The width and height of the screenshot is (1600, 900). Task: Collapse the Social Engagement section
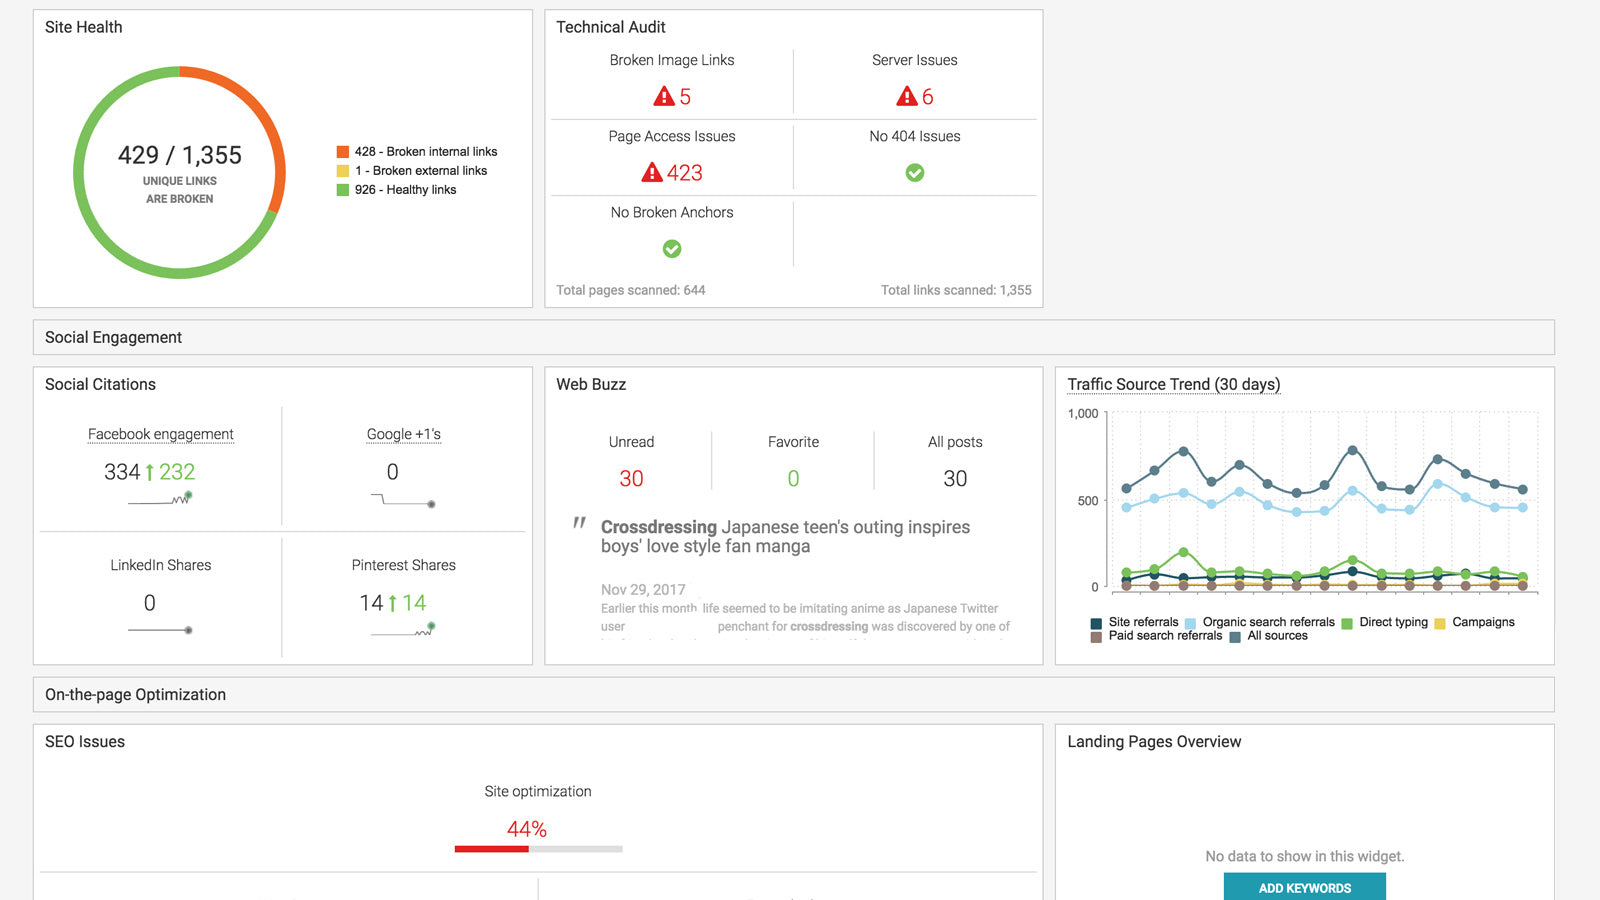[113, 337]
